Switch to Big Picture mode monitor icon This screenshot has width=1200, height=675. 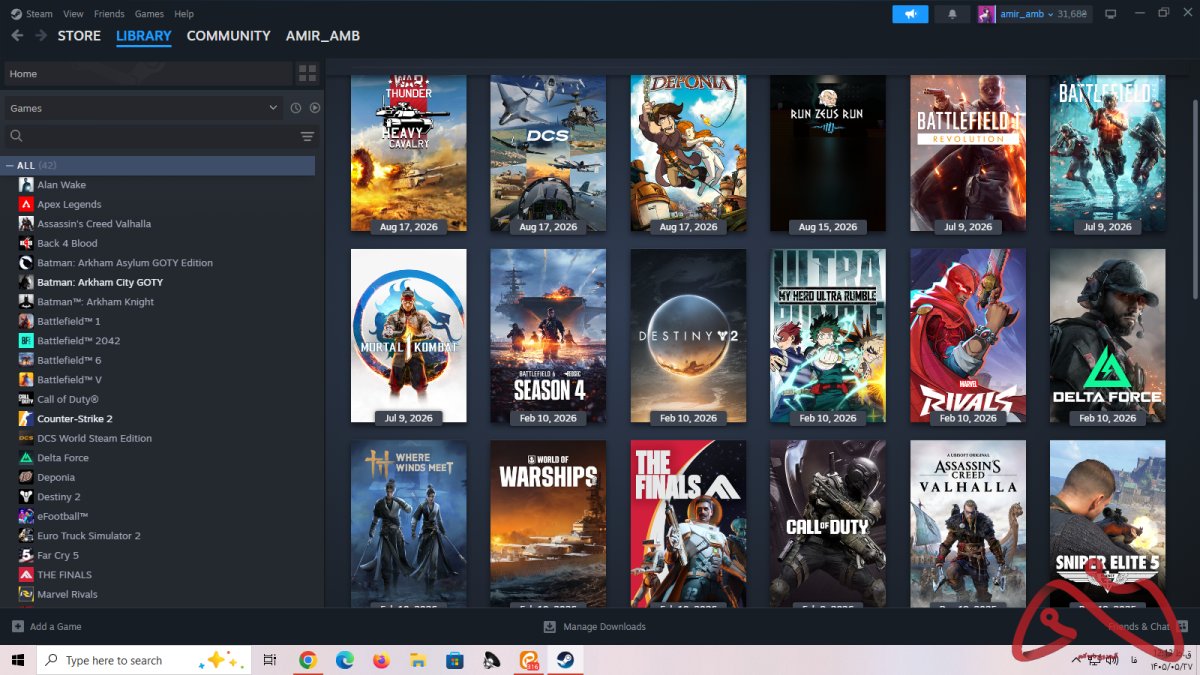1110,14
